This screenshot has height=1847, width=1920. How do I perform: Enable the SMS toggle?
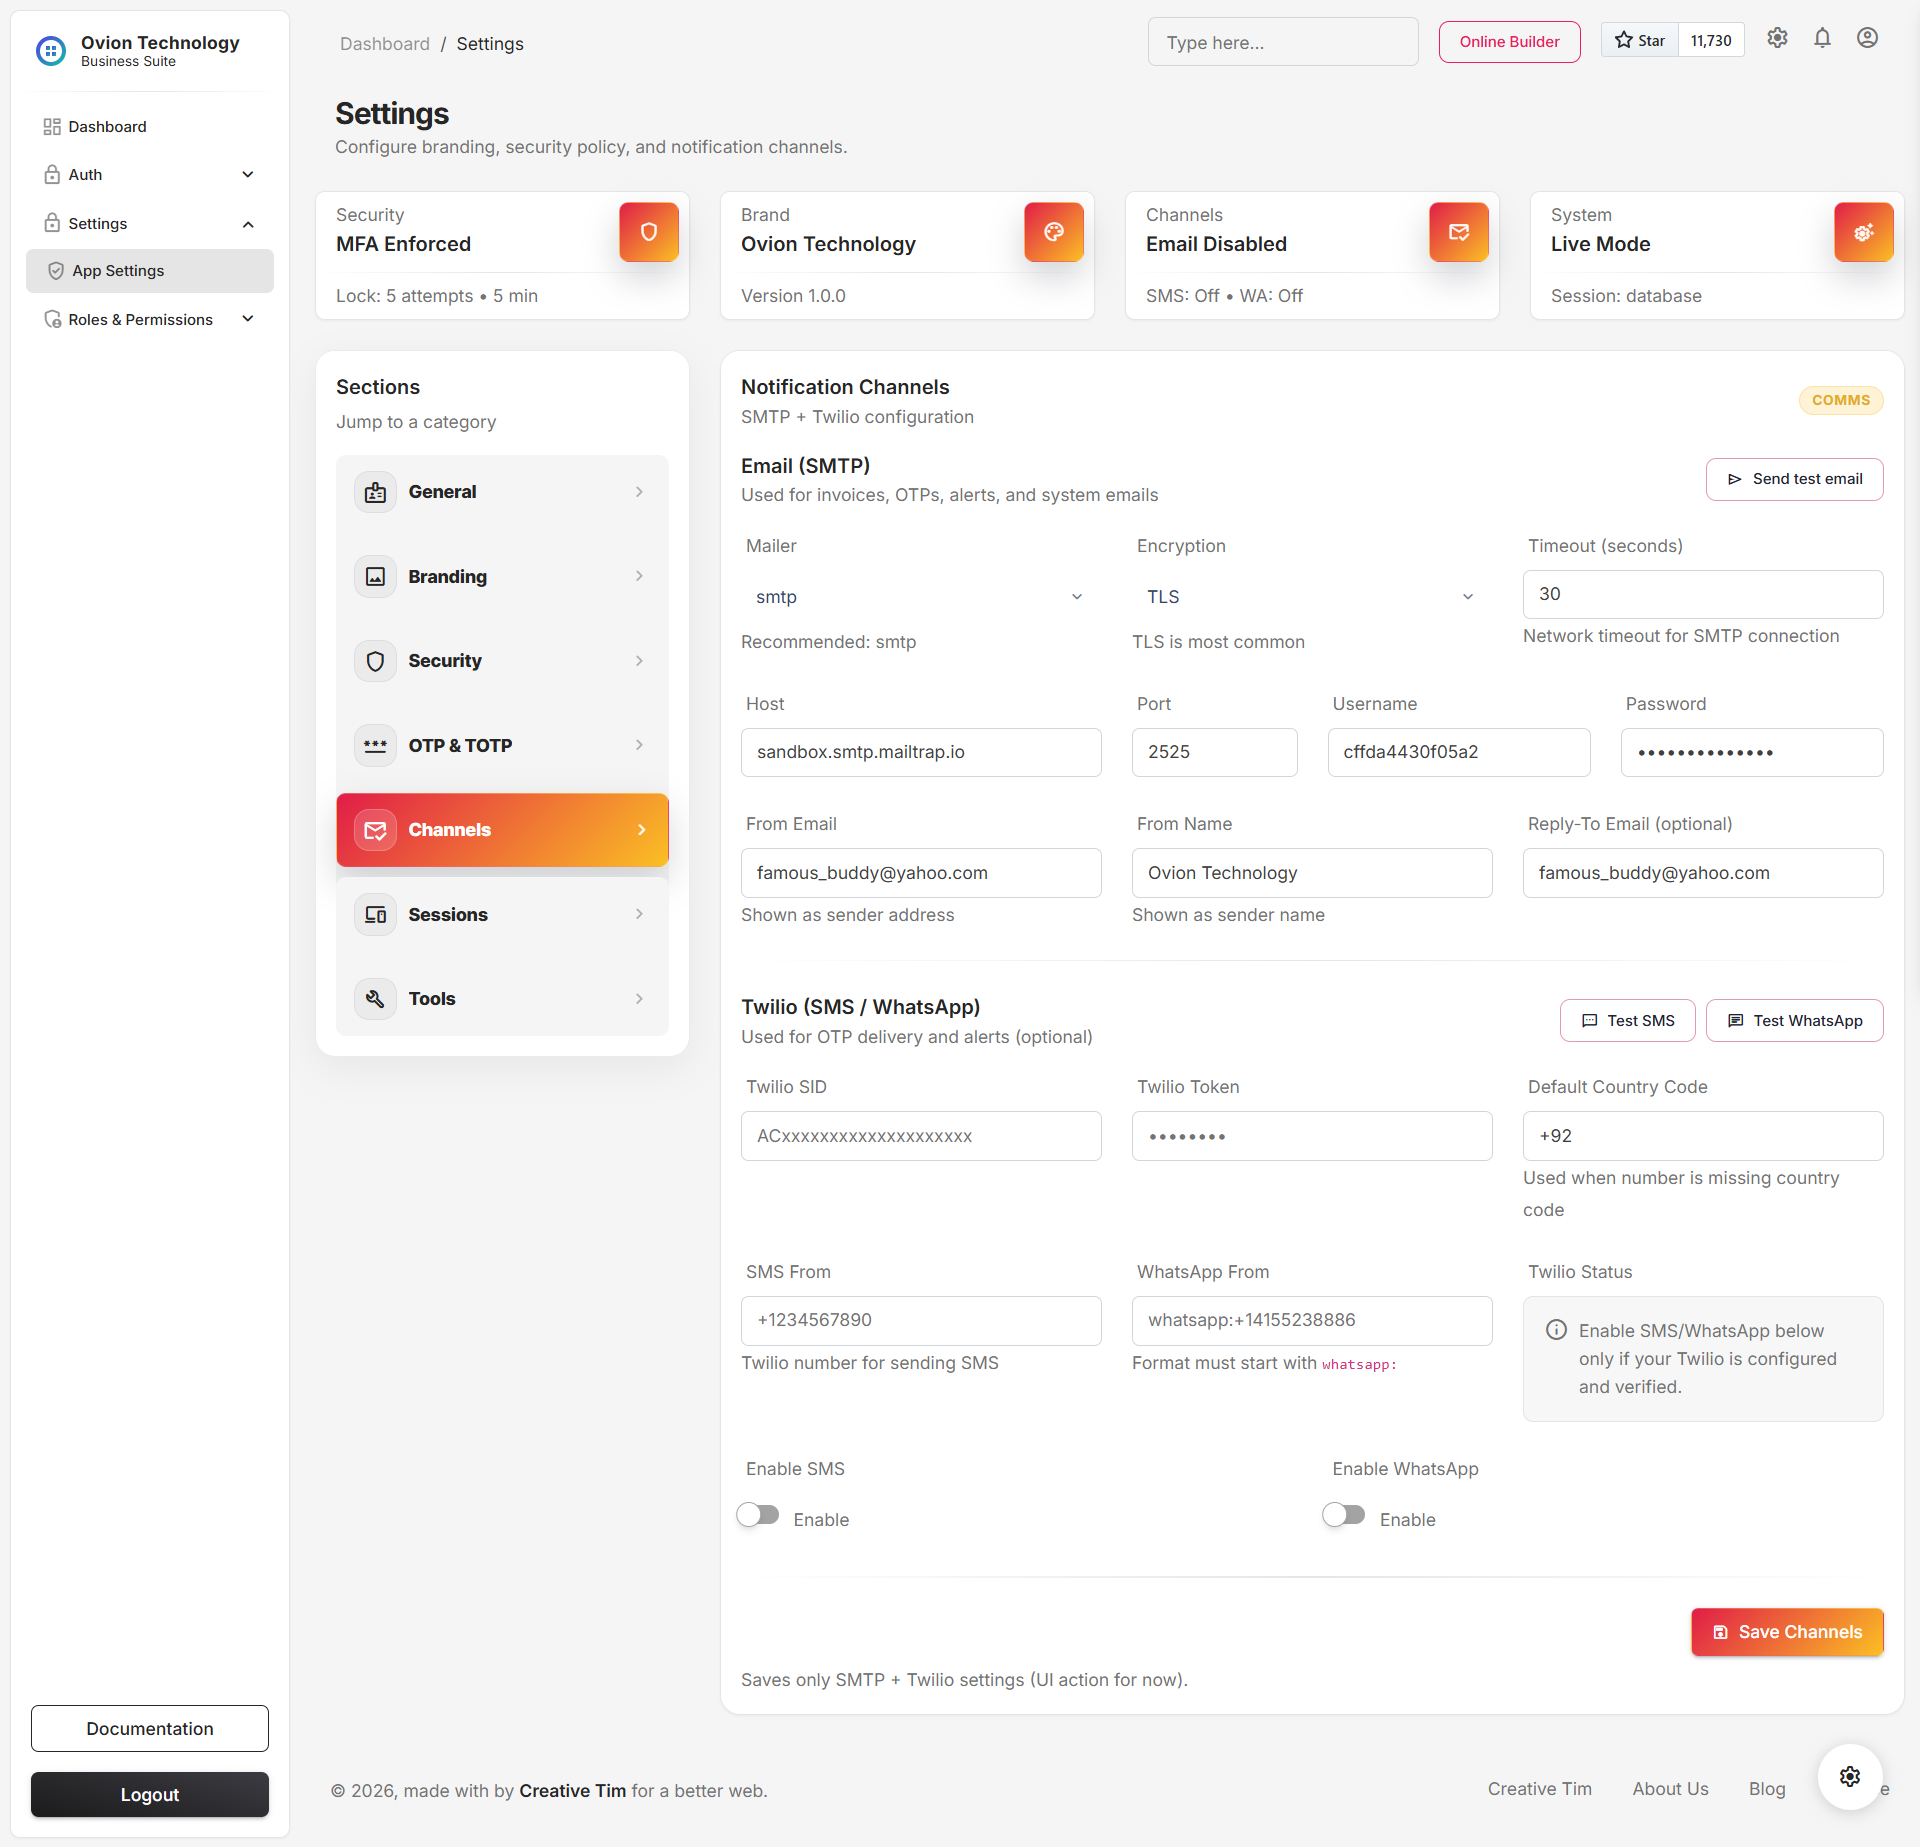tap(757, 1514)
